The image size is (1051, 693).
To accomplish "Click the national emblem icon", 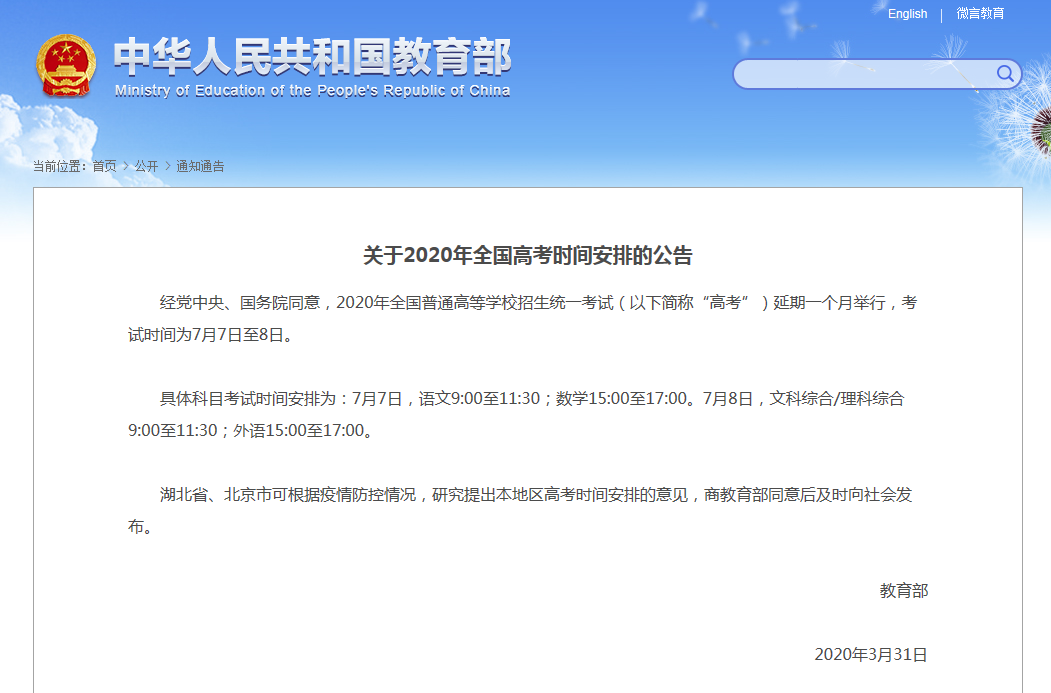I will (66, 66).
